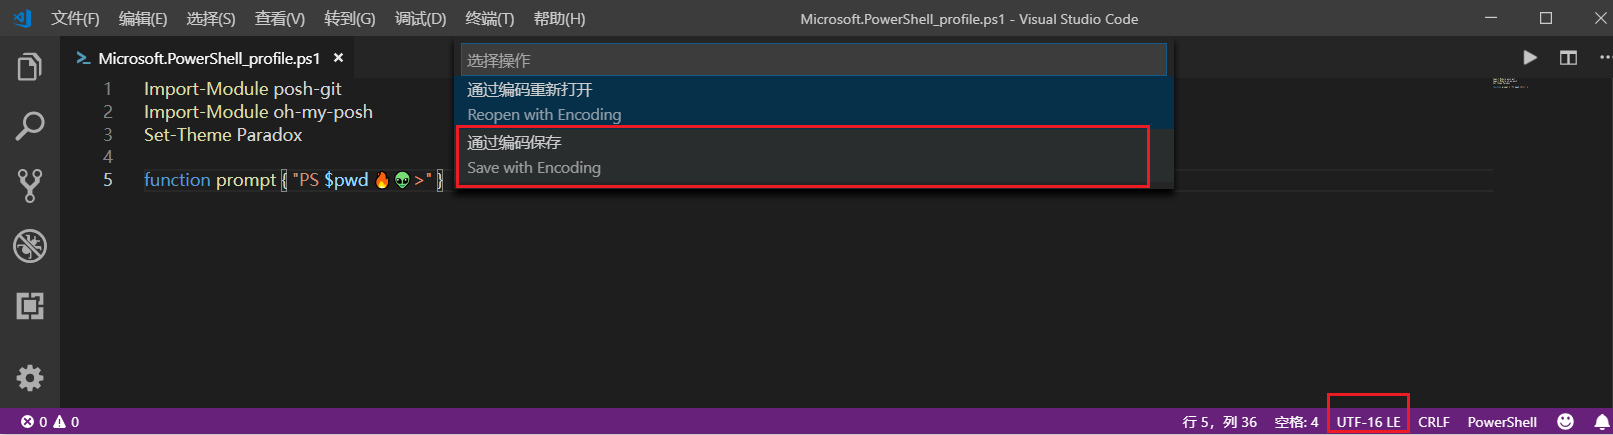Open the Explorer panel in activity bar

click(x=30, y=67)
